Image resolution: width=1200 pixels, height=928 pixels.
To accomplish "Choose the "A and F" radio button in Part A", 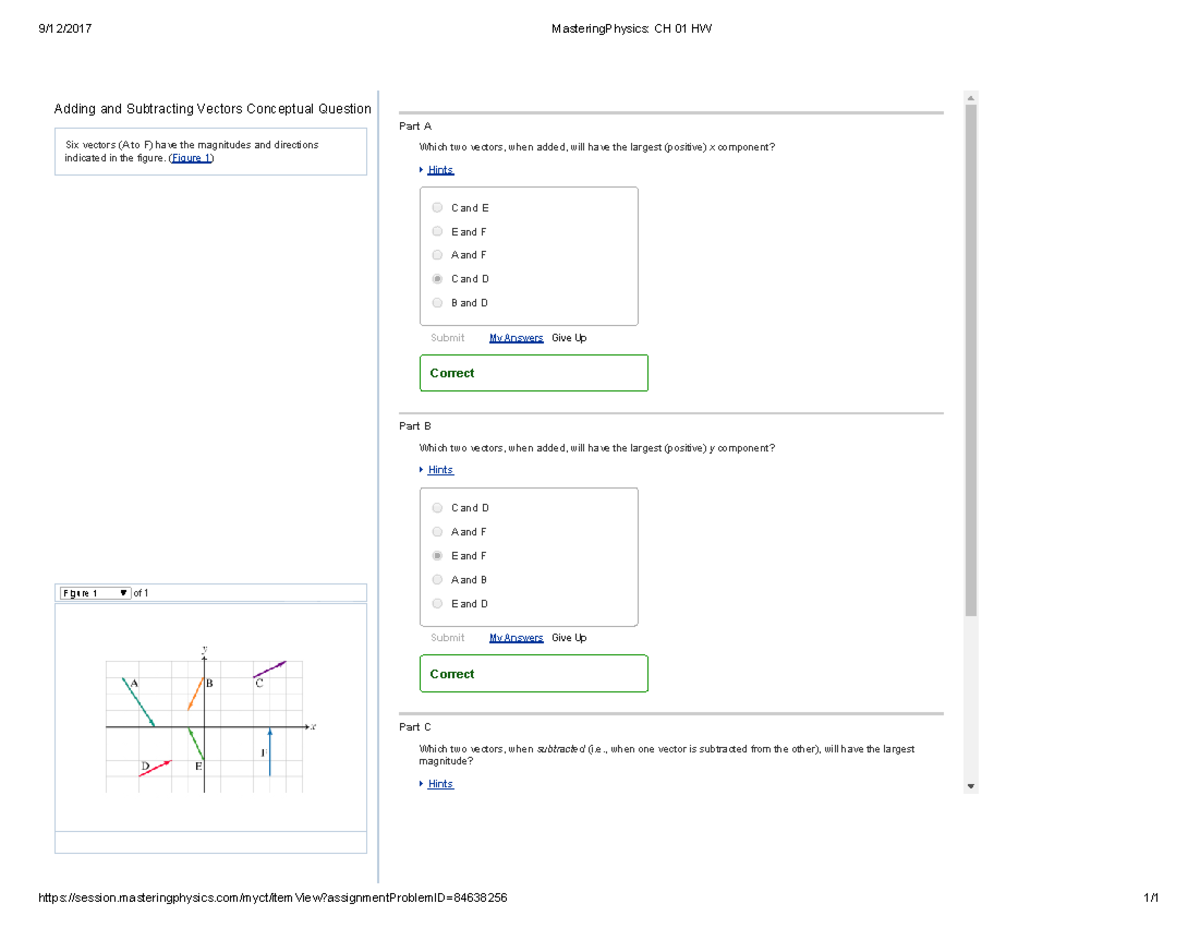I will [x=437, y=255].
